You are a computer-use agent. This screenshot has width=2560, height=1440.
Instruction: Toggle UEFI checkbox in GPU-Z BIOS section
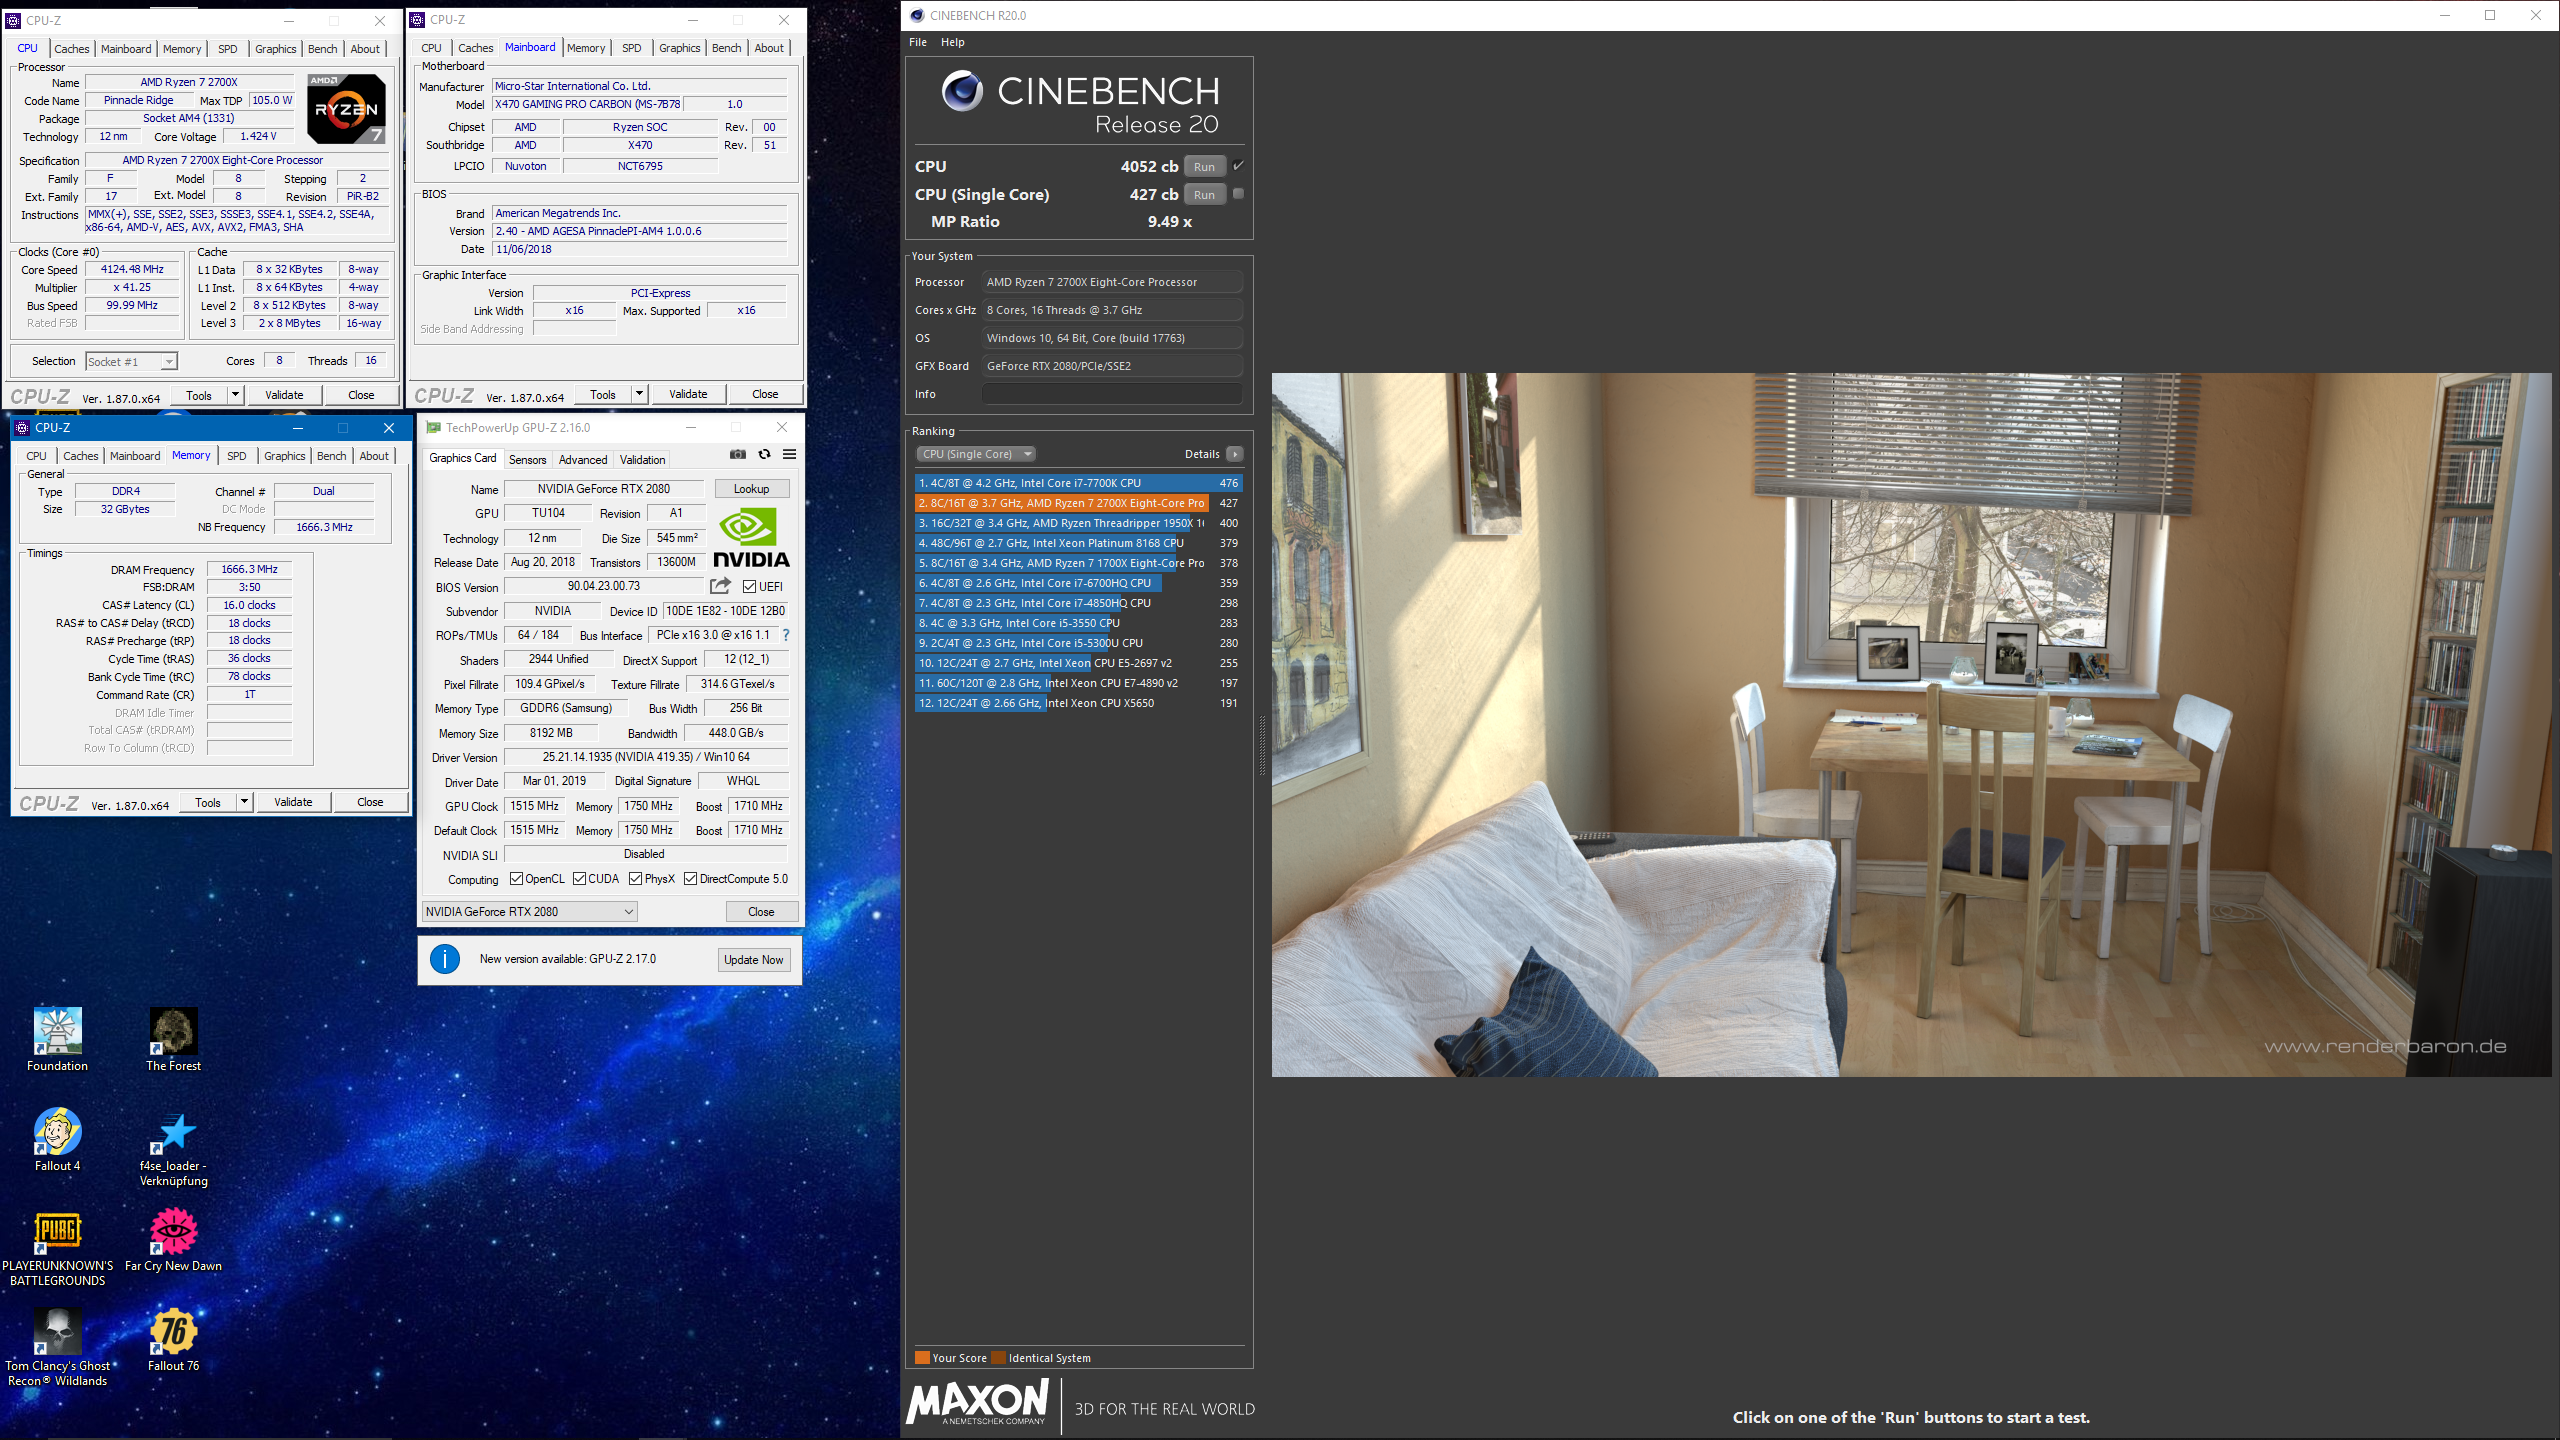(x=747, y=585)
